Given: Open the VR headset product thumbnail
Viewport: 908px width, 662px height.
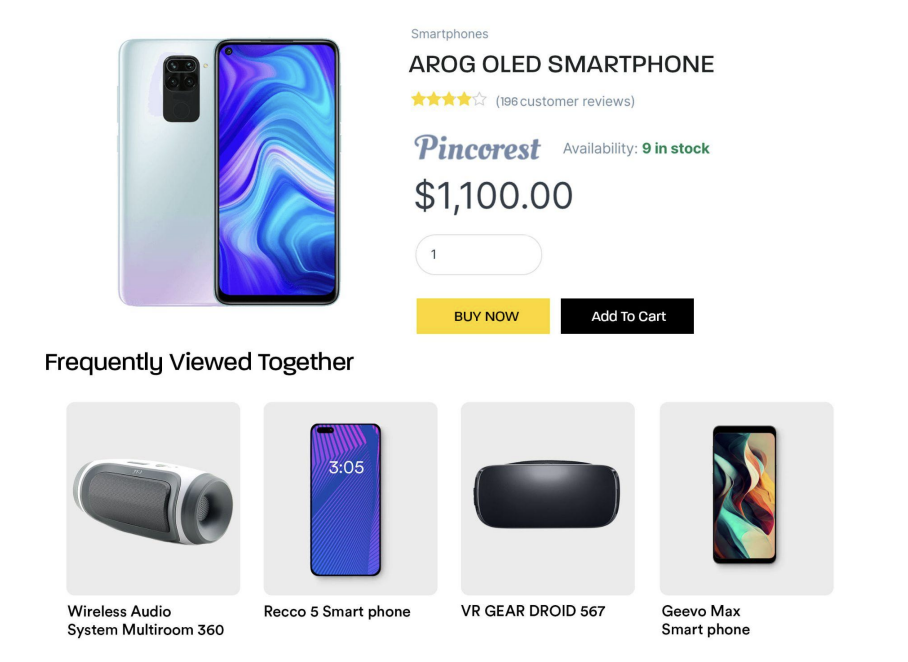Looking at the screenshot, I should 547,498.
